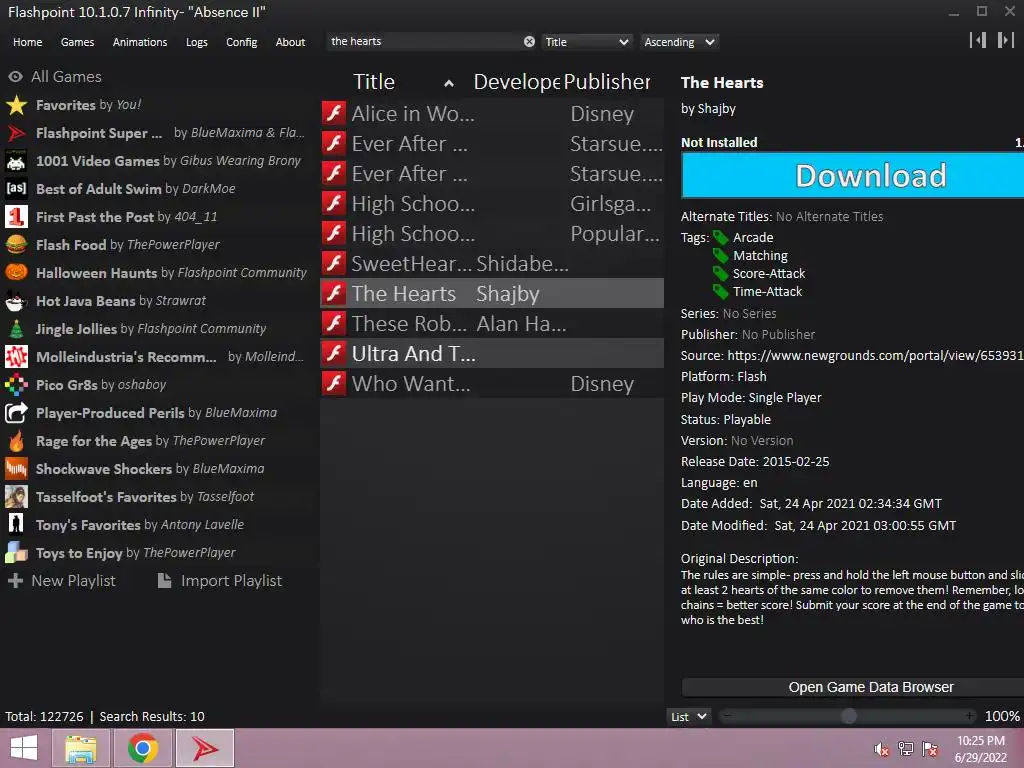Click the Jingle Jollies tree icon
The width and height of the screenshot is (1024, 768).
[16, 329]
